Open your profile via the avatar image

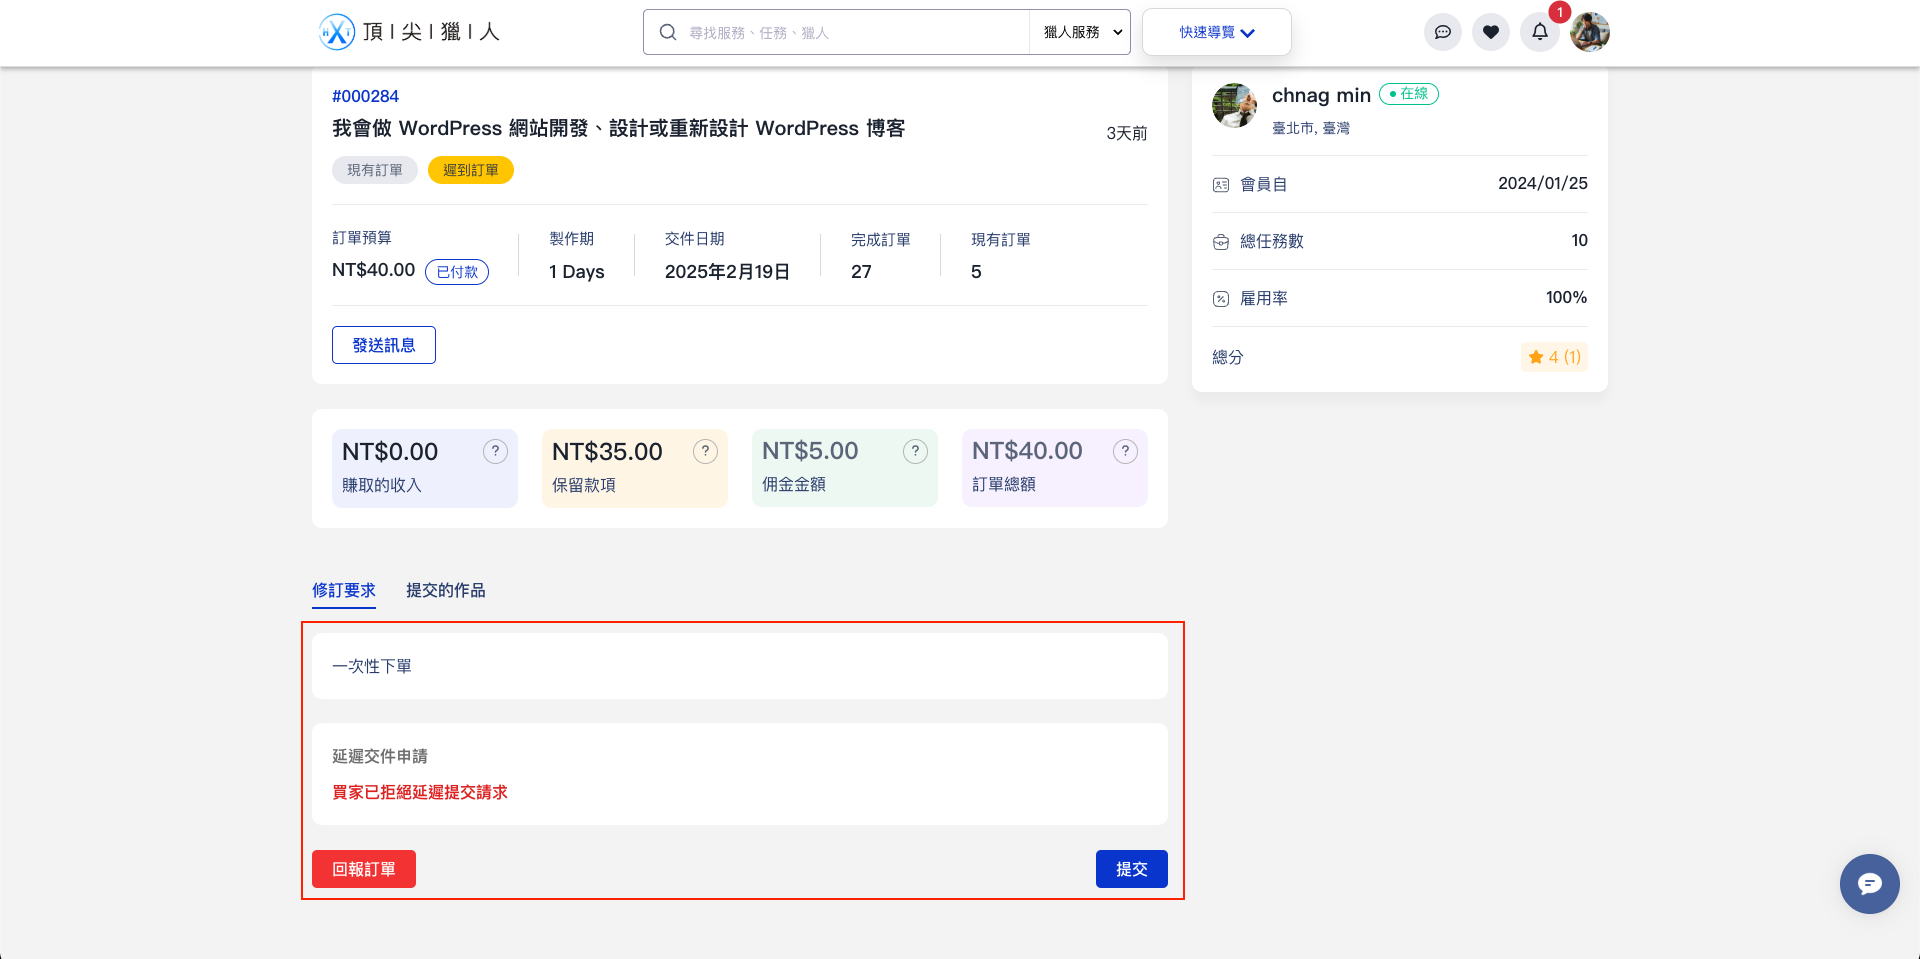(1589, 31)
